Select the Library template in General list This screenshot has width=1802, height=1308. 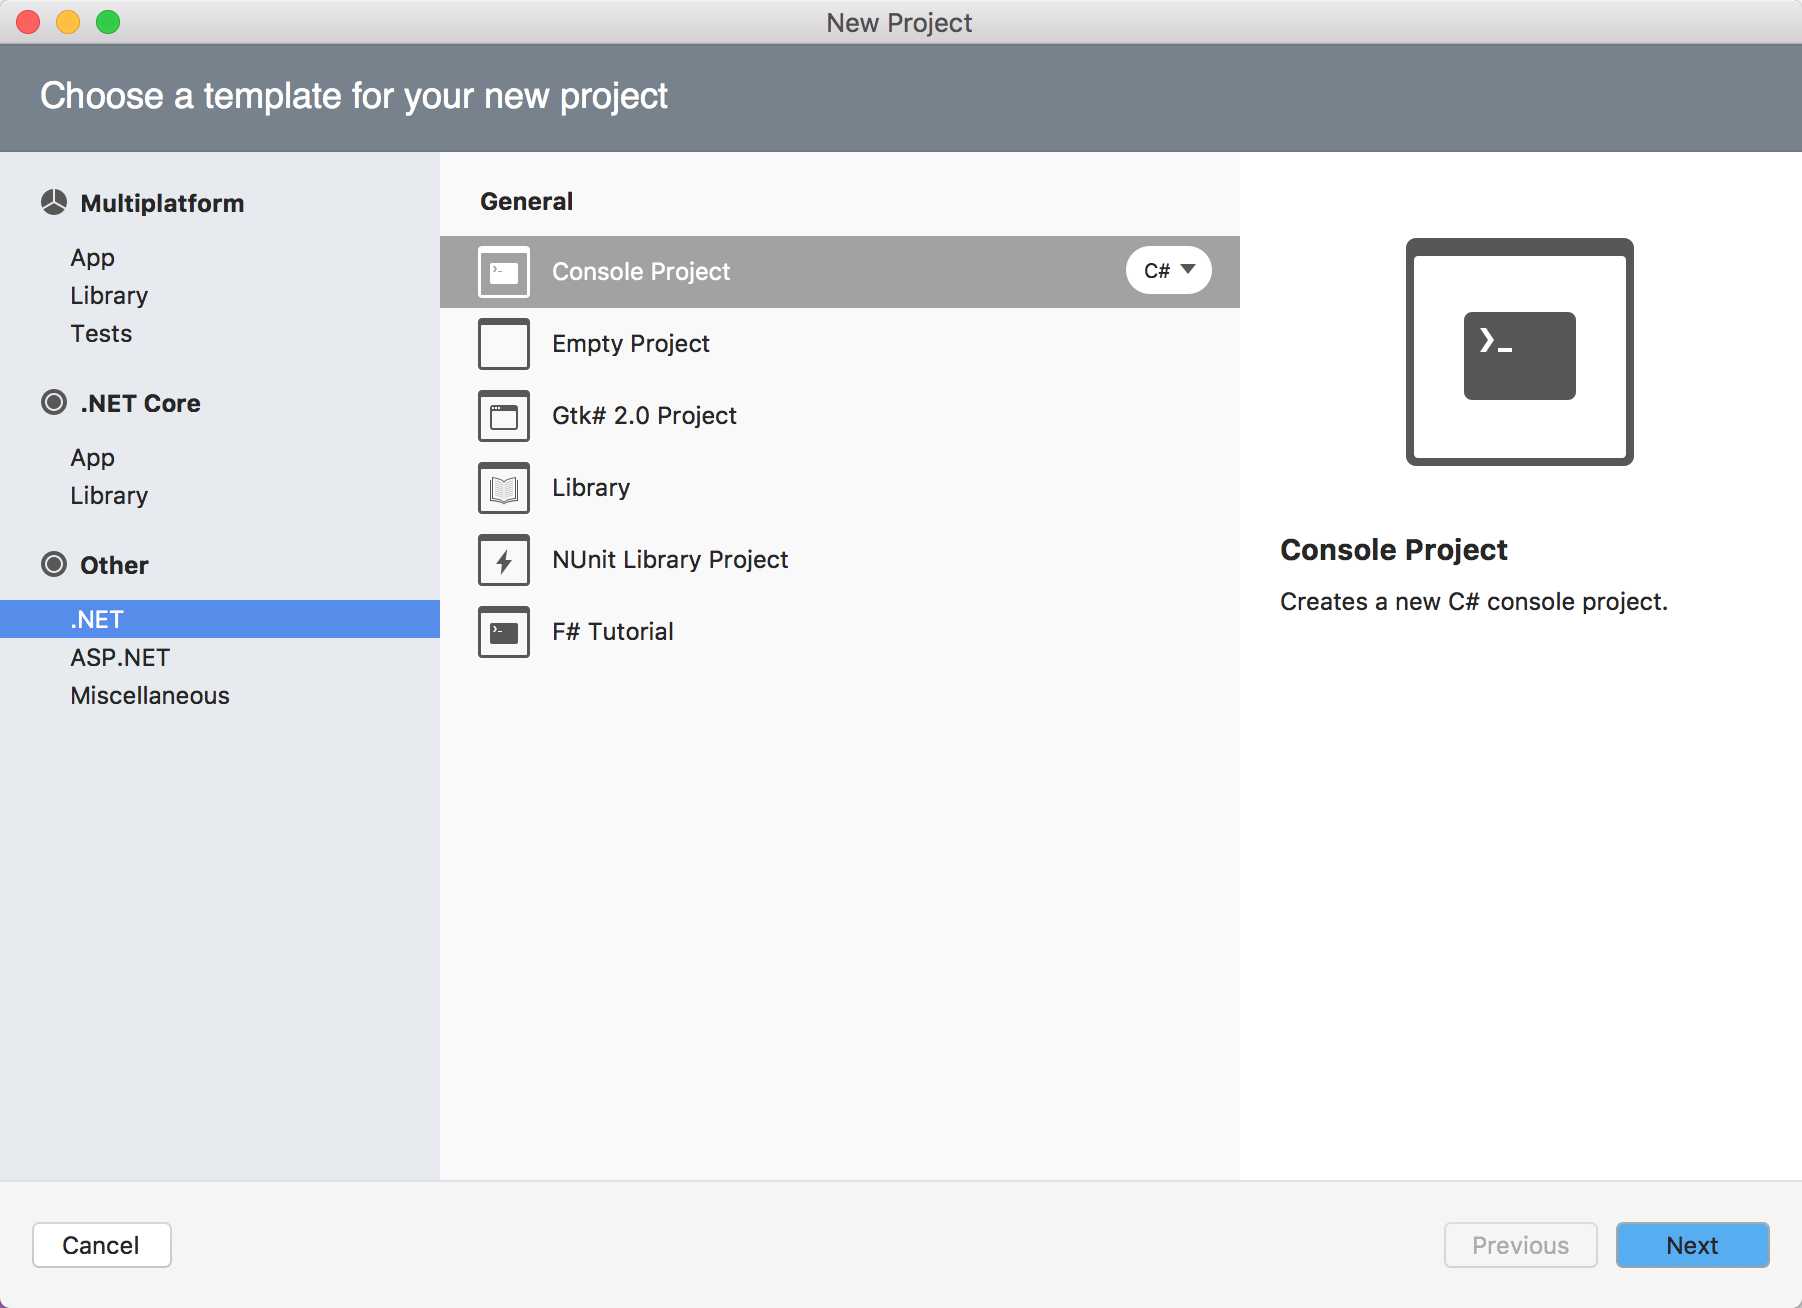tap(840, 488)
